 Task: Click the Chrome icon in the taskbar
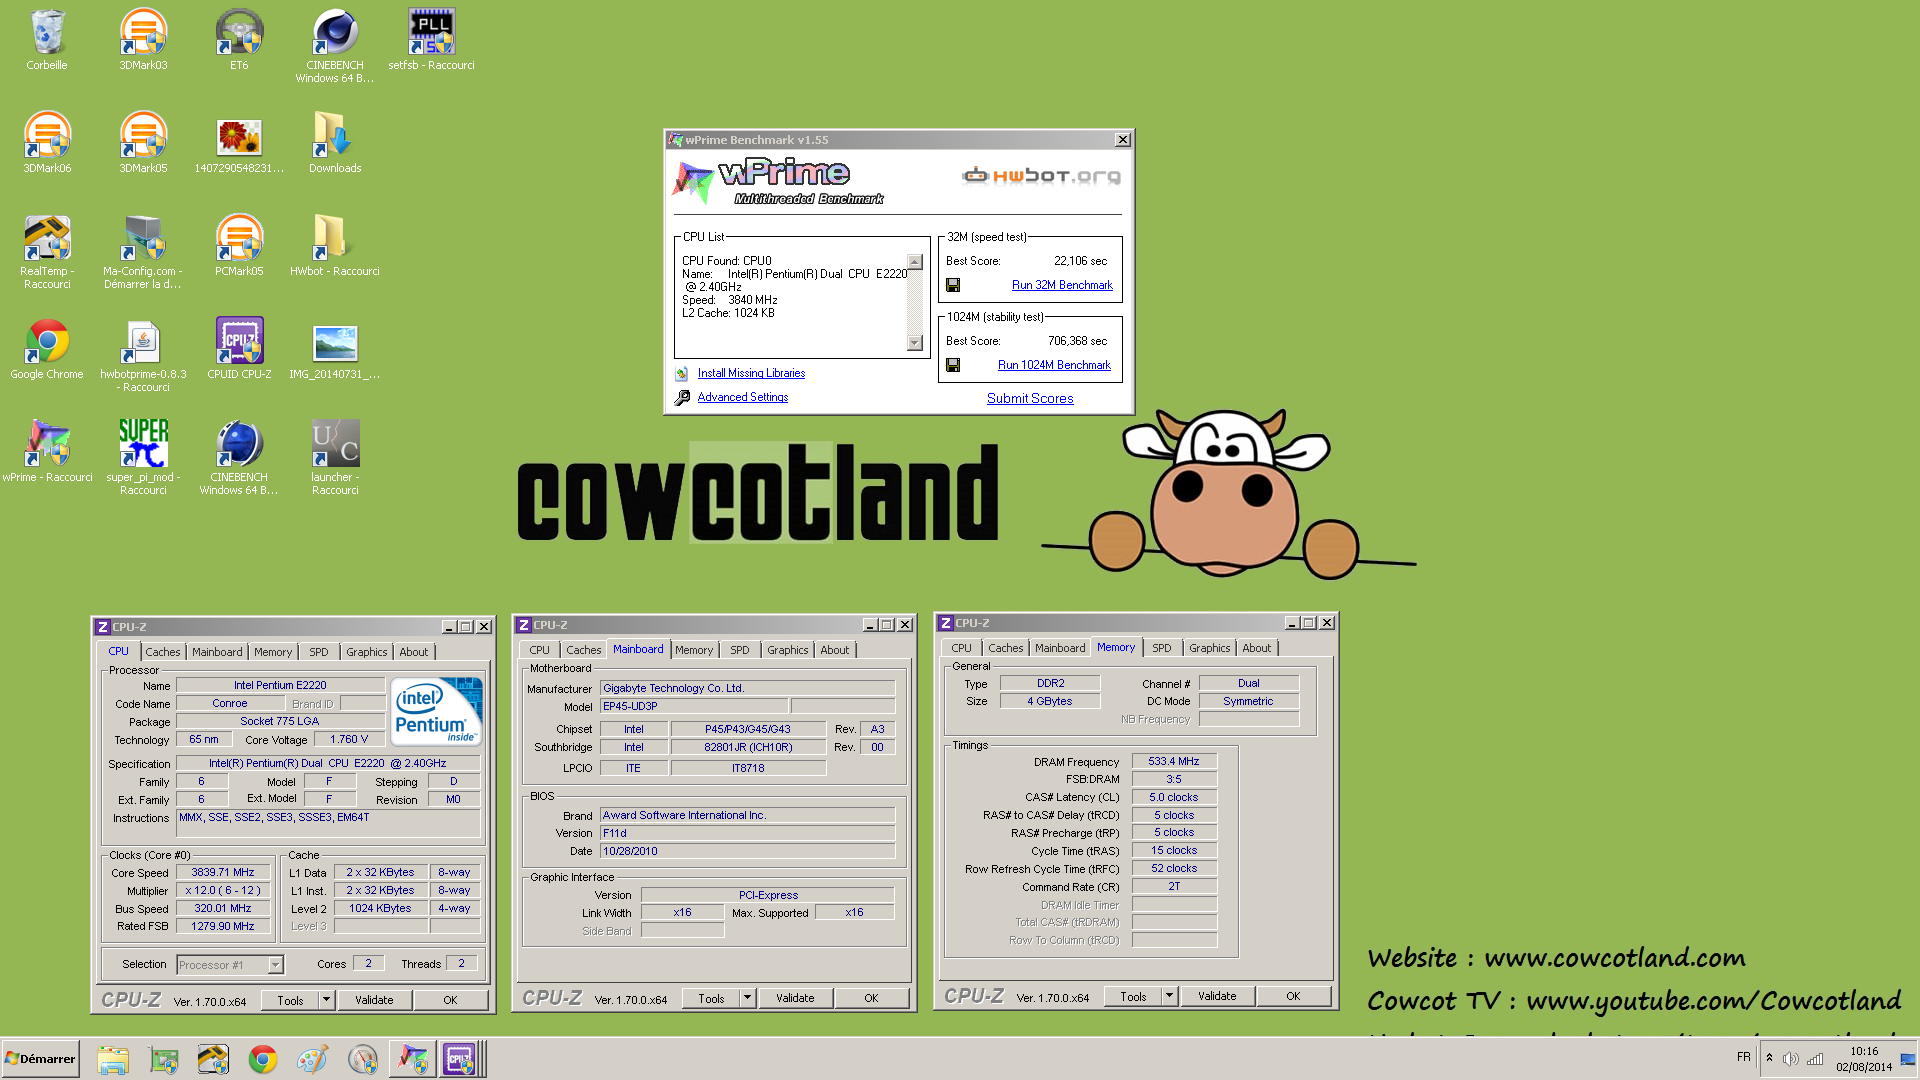263,1059
